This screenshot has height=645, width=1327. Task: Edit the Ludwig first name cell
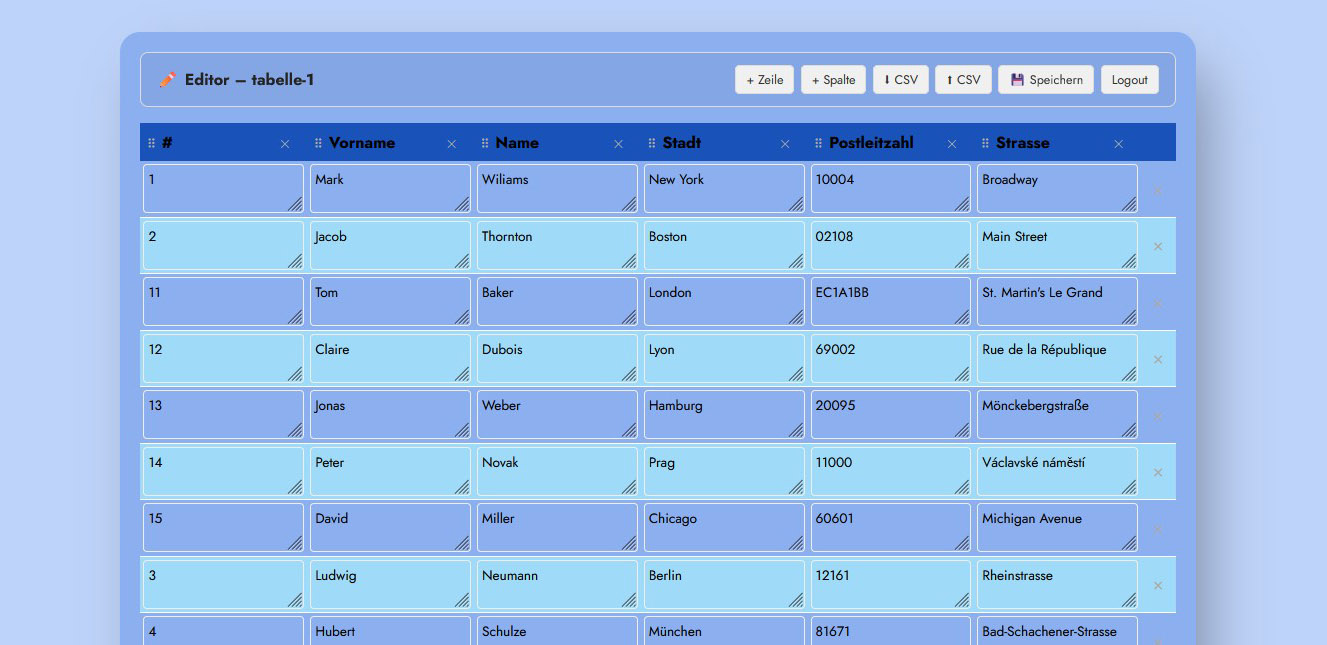click(390, 584)
